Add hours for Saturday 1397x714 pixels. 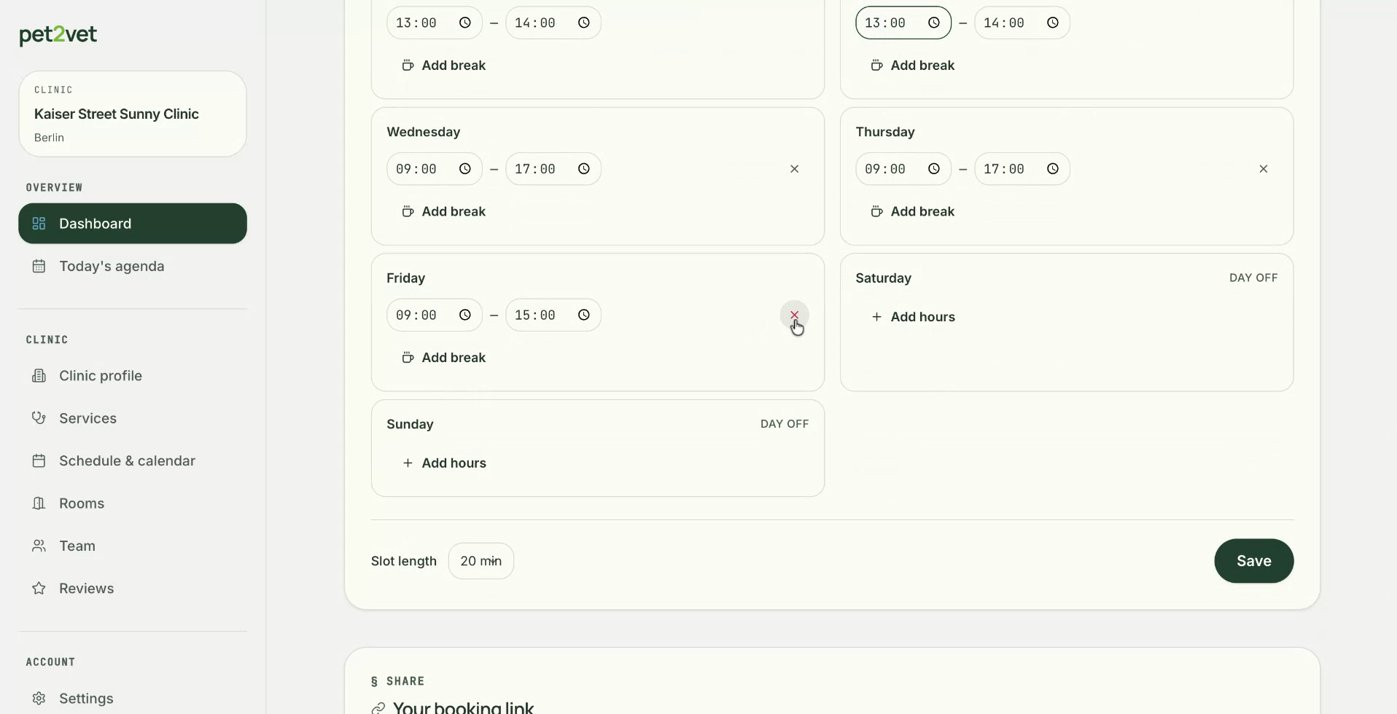click(913, 317)
